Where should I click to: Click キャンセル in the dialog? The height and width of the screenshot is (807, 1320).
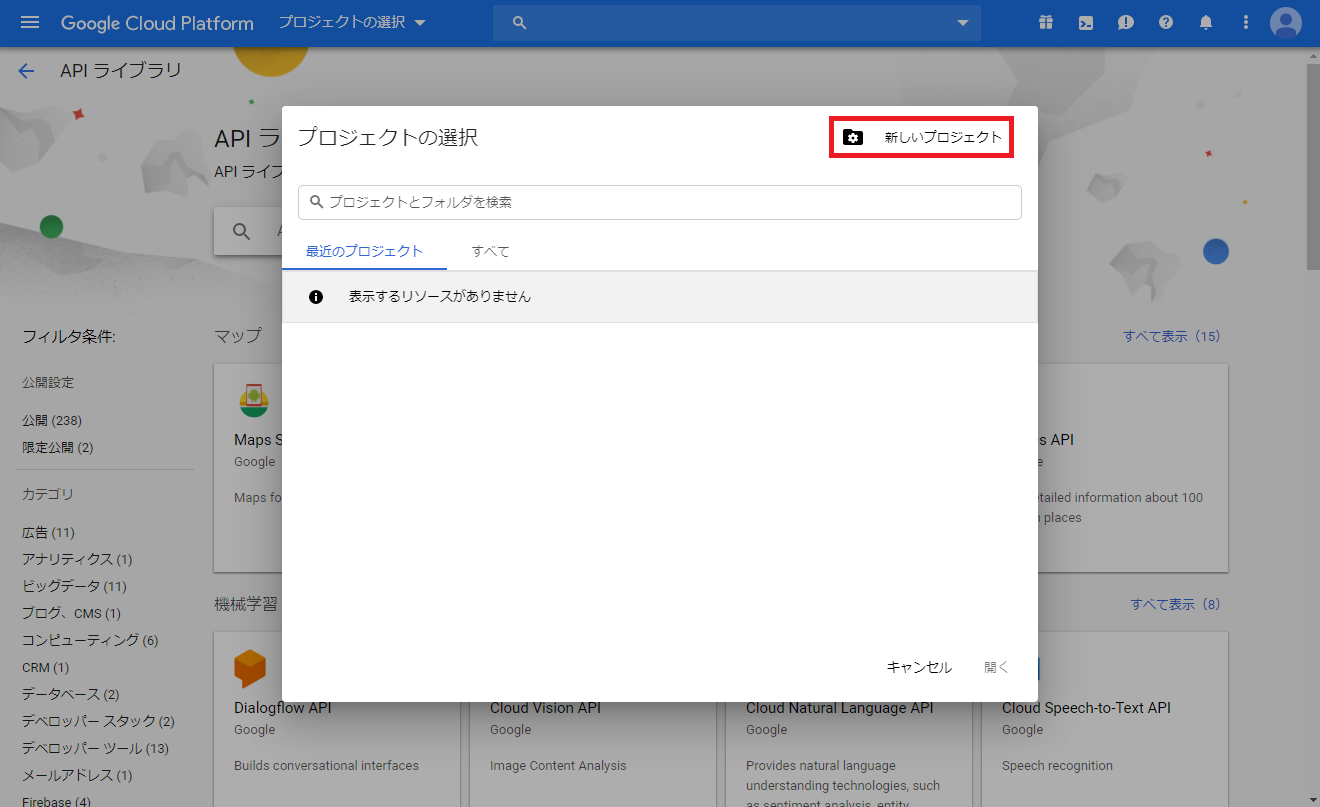(919, 667)
